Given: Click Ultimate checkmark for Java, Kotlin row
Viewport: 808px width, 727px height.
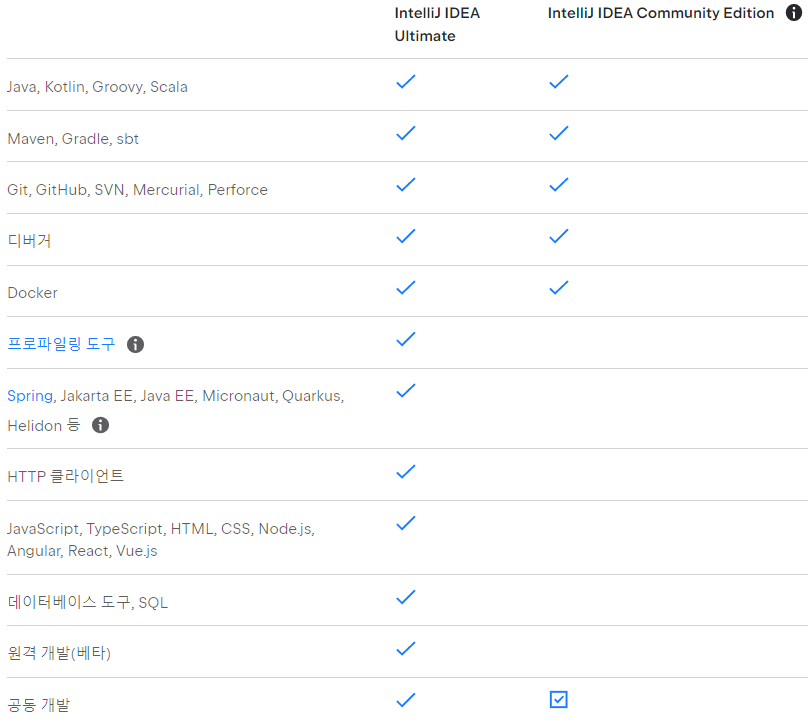Looking at the screenshot, I should [x=405, y=82].
